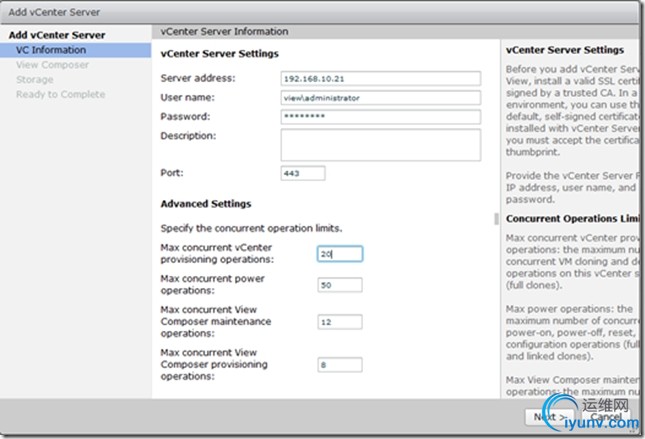Screen dimensions: 645x439
Task: Click the Port label
Action: click(172, 173)
